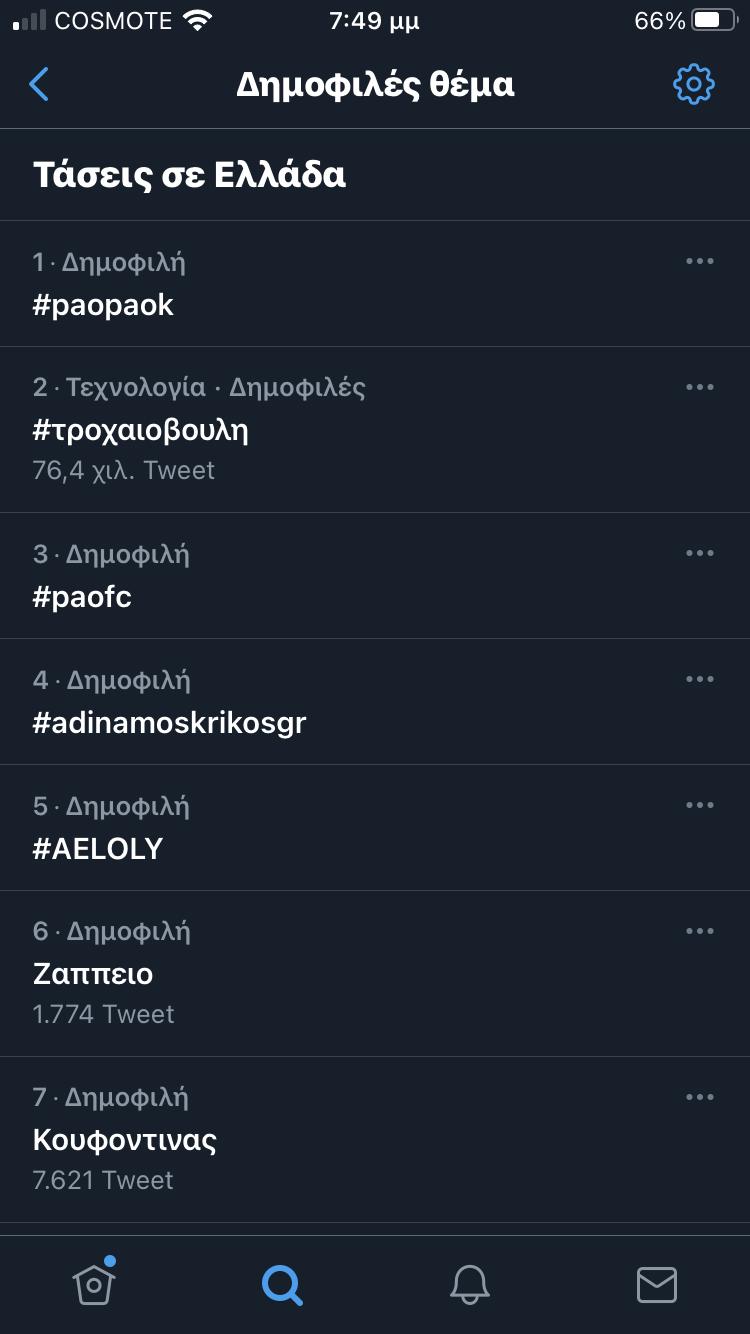
Task: Select the Ζαππειο trend entry
Action: coord(93,974)
